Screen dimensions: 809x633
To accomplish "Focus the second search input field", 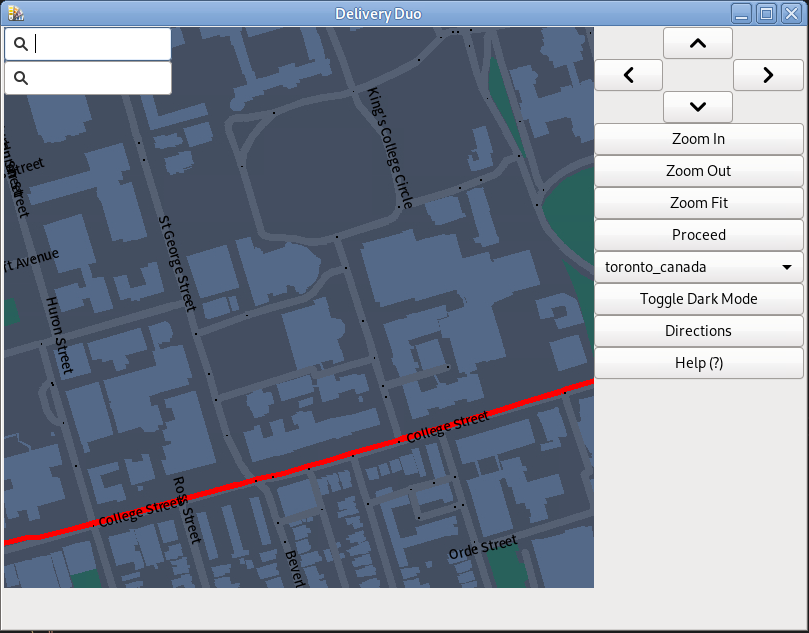I will coord(100,78).
